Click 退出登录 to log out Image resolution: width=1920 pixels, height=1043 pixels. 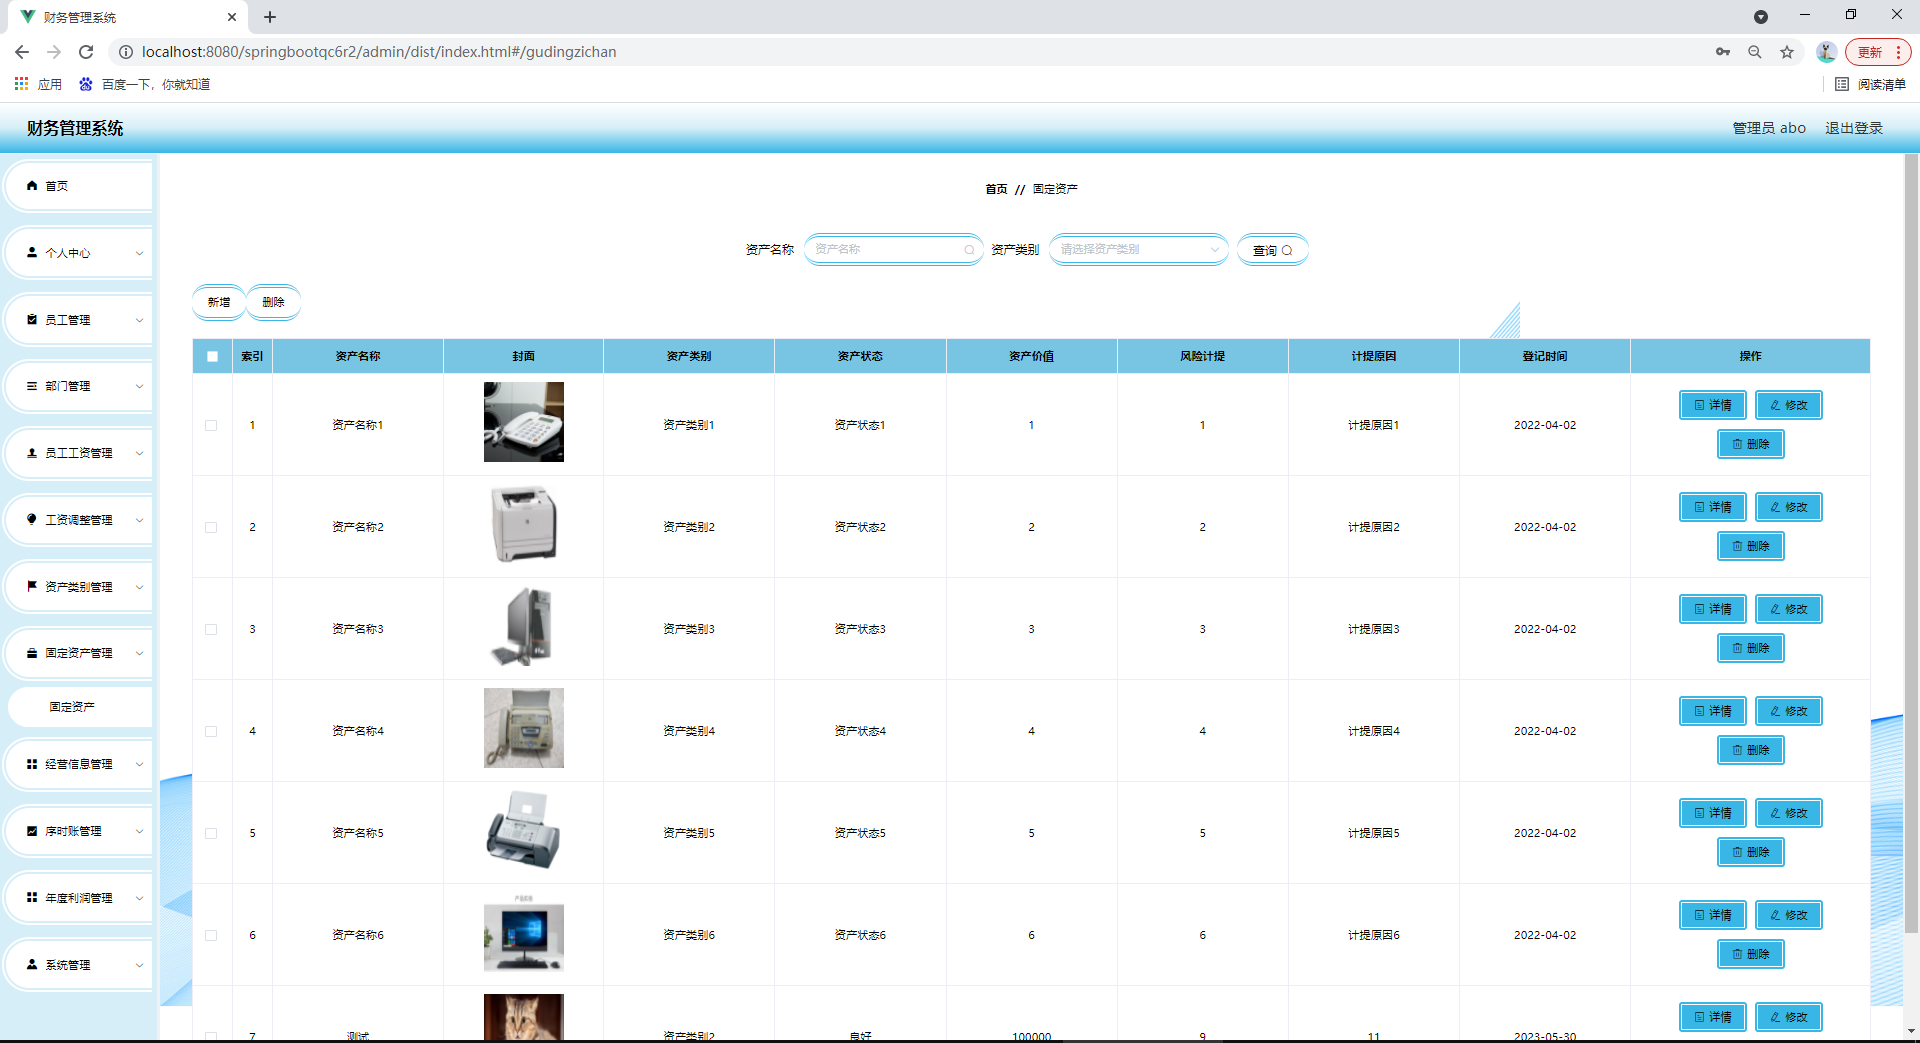click(1853, 128)
